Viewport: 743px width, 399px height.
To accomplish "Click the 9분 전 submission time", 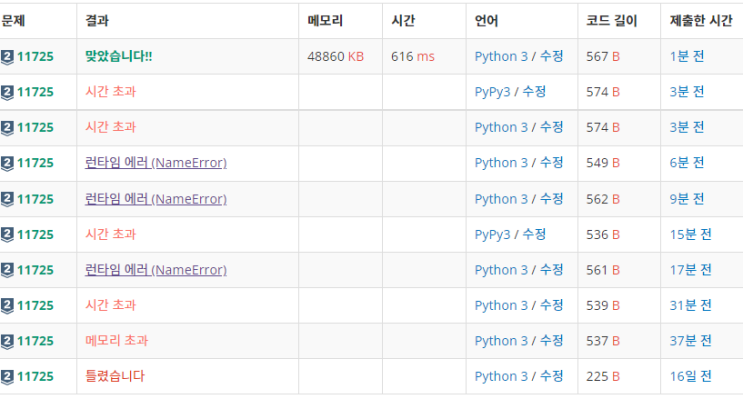I will coord(687,199).
